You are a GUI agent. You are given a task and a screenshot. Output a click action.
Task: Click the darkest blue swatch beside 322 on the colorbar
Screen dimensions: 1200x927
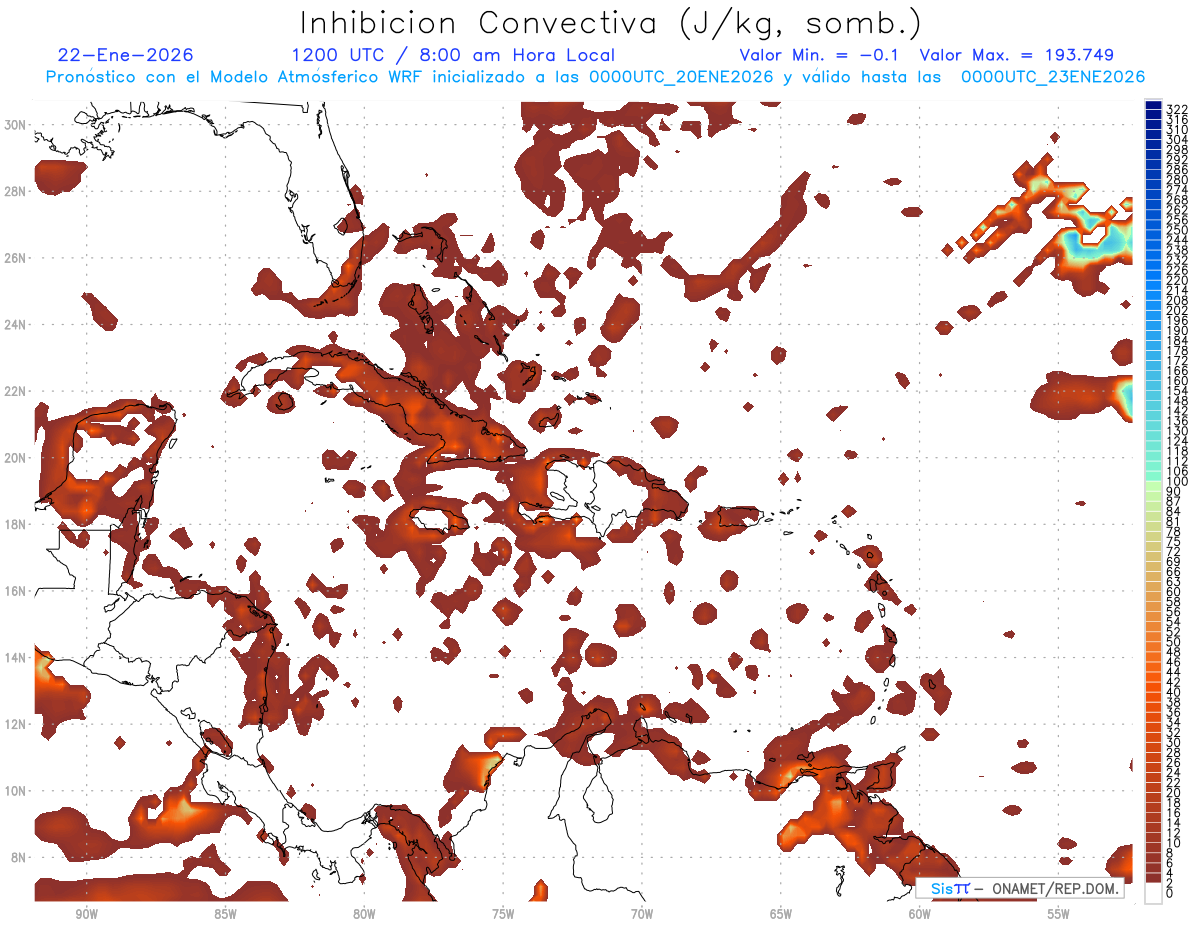click(1153, 106)
